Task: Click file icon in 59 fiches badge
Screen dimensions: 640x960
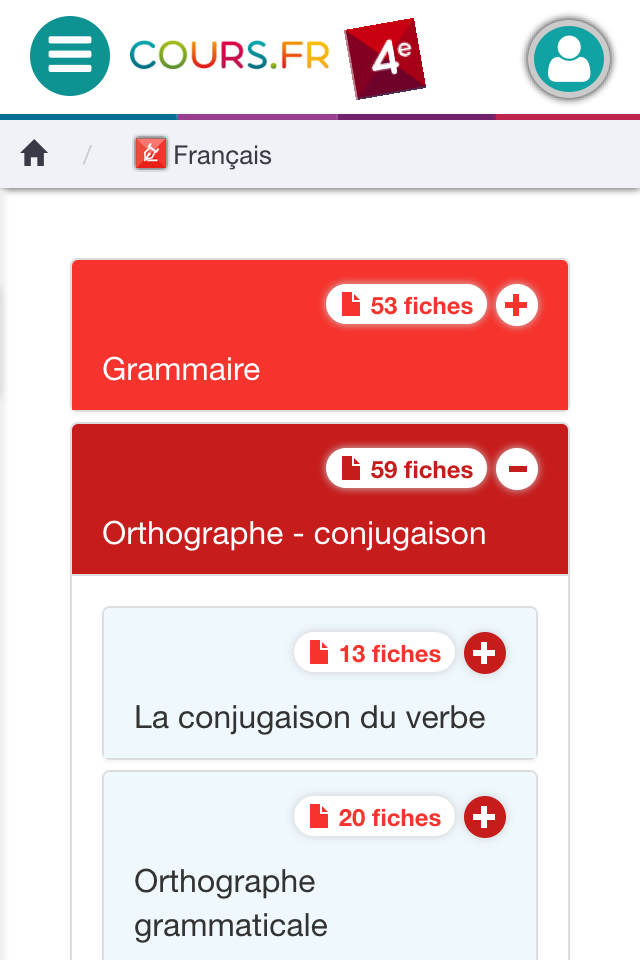Action: [x=351, y=469]
